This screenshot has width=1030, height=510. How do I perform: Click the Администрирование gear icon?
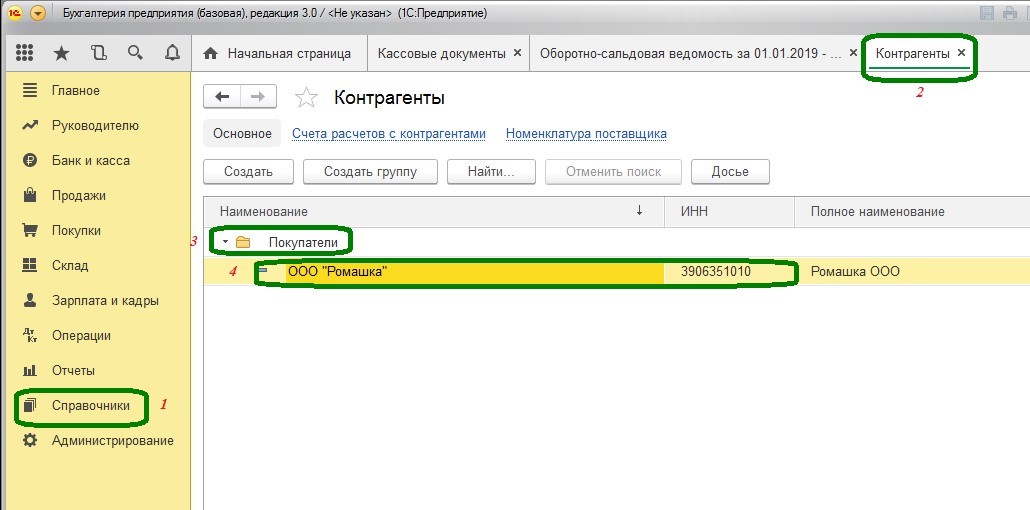click(x=30, y=440)
